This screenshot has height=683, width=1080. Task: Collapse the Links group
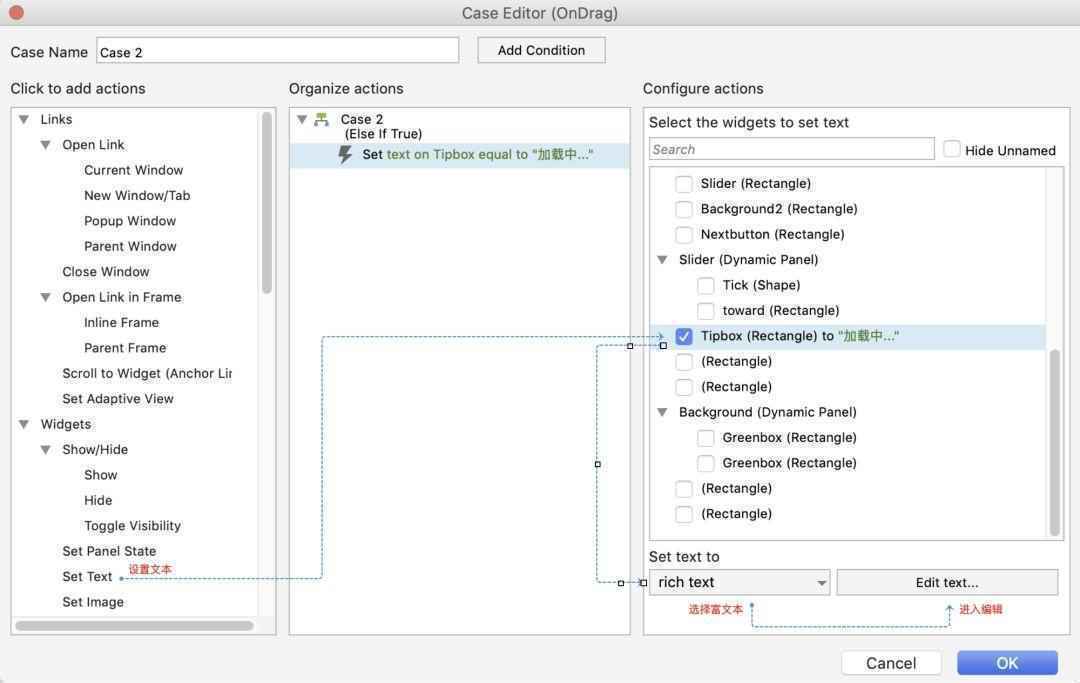(x=24, y=120)
